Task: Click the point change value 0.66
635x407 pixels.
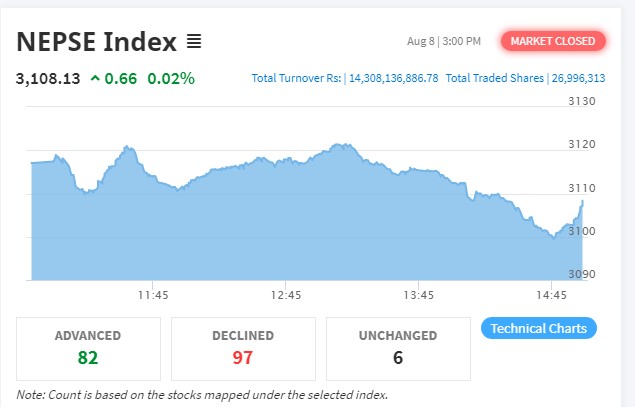Action: click(x=120, y=78)
